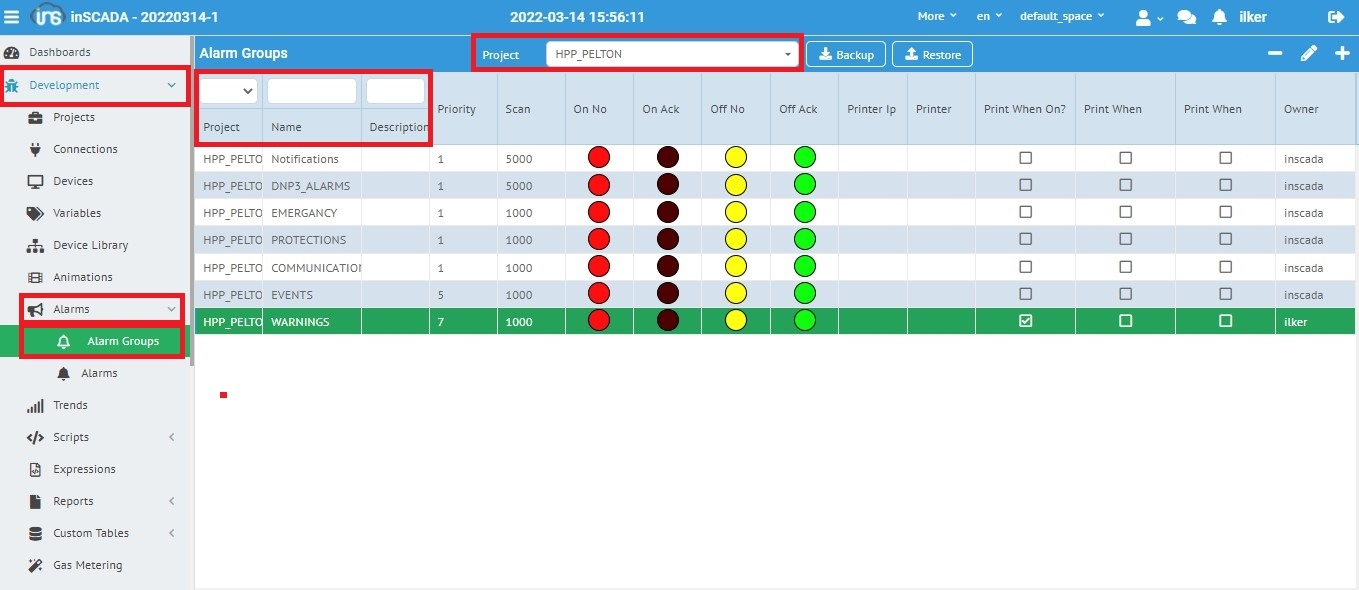
Task: Click red On No color of EMERGANCY row
Action: coord(599,212)
